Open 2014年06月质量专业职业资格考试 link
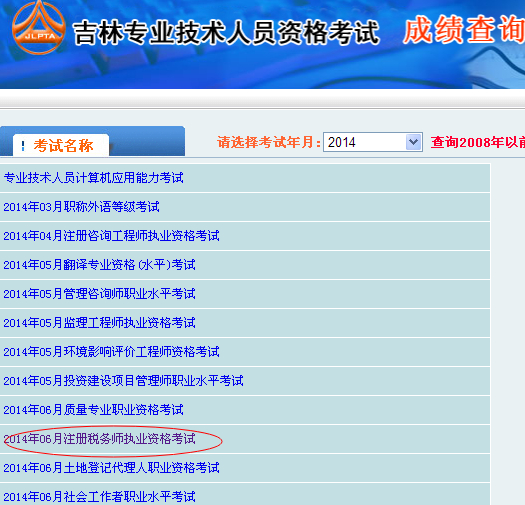525x505 pixels. (x=94, y=410)
